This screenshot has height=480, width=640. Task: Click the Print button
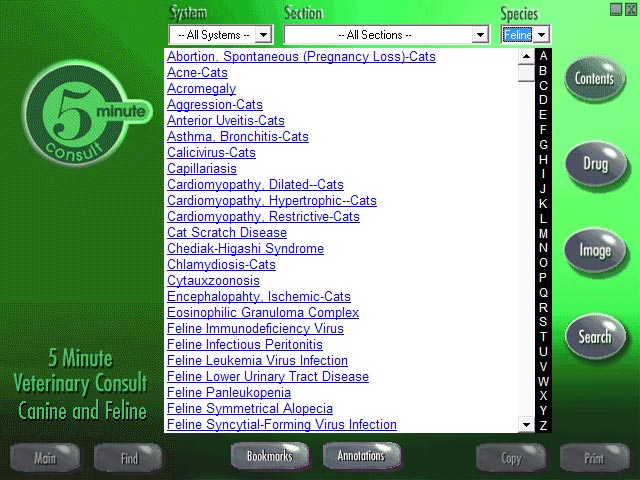pos(594,458)
